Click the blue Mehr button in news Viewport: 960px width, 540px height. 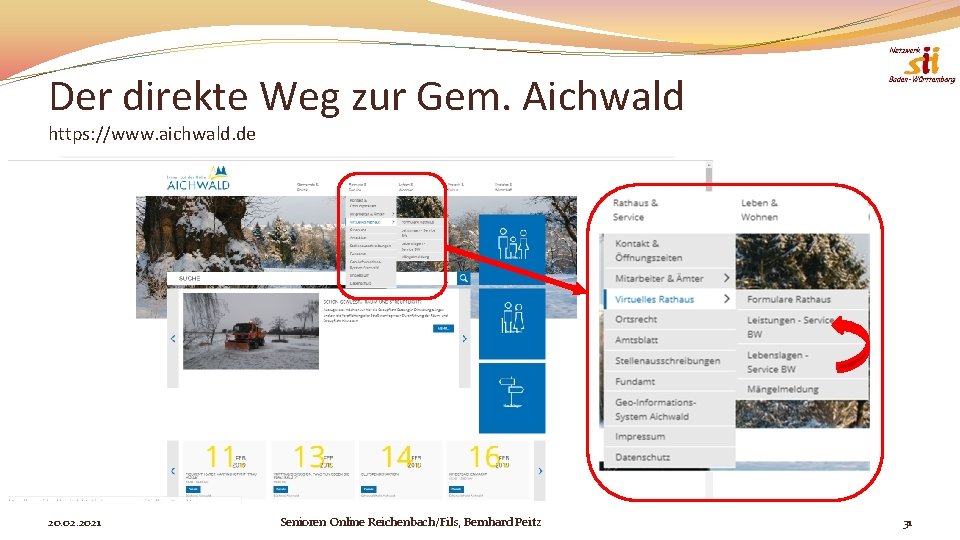(443, 328)
